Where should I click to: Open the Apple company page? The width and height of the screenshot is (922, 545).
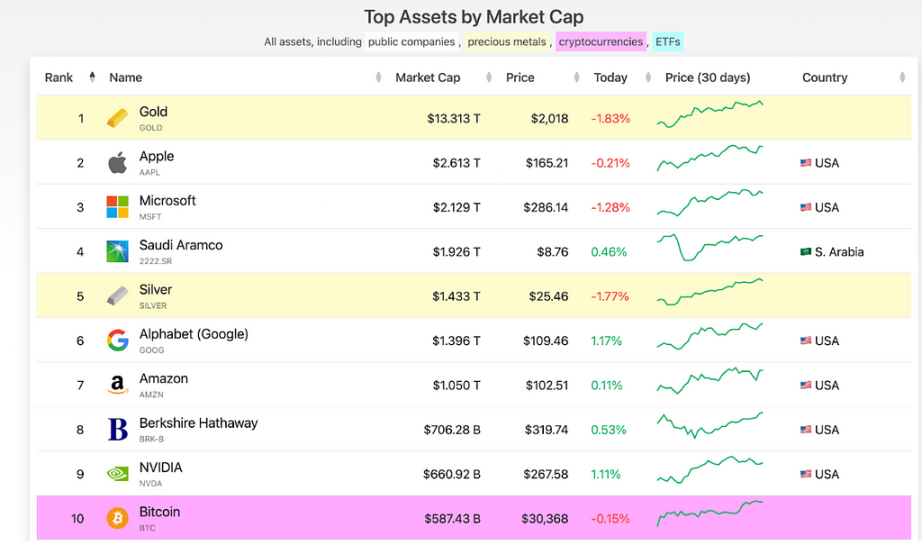[156, 156]
